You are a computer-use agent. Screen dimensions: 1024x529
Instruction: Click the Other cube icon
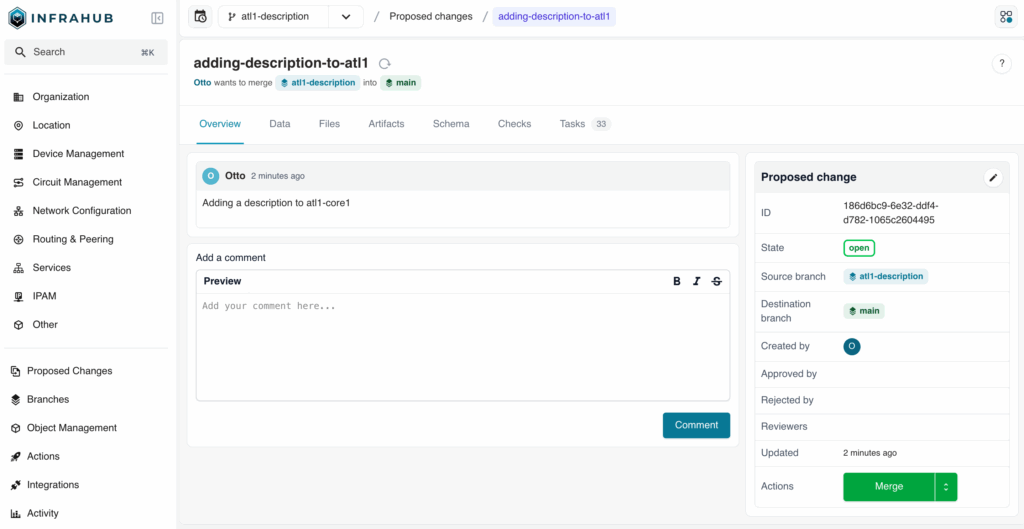click(x=18, y=325)
